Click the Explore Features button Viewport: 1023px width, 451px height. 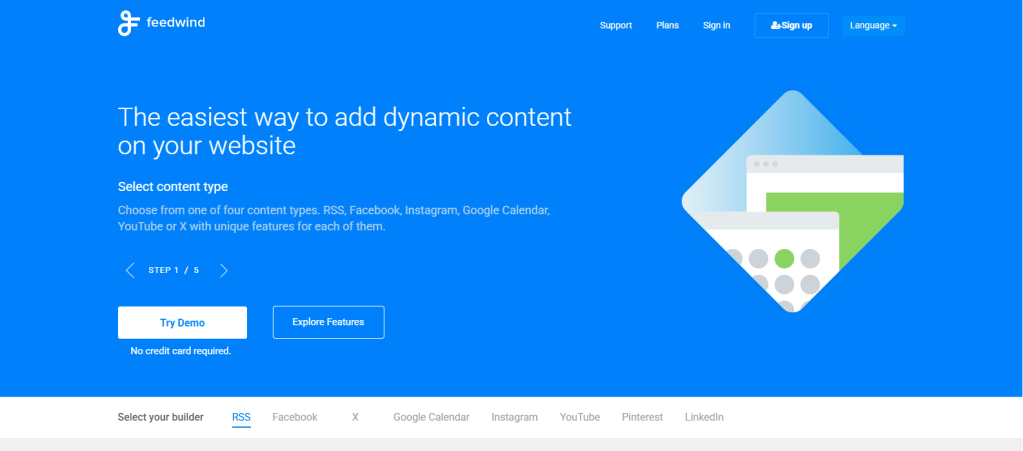pos(328,322)
